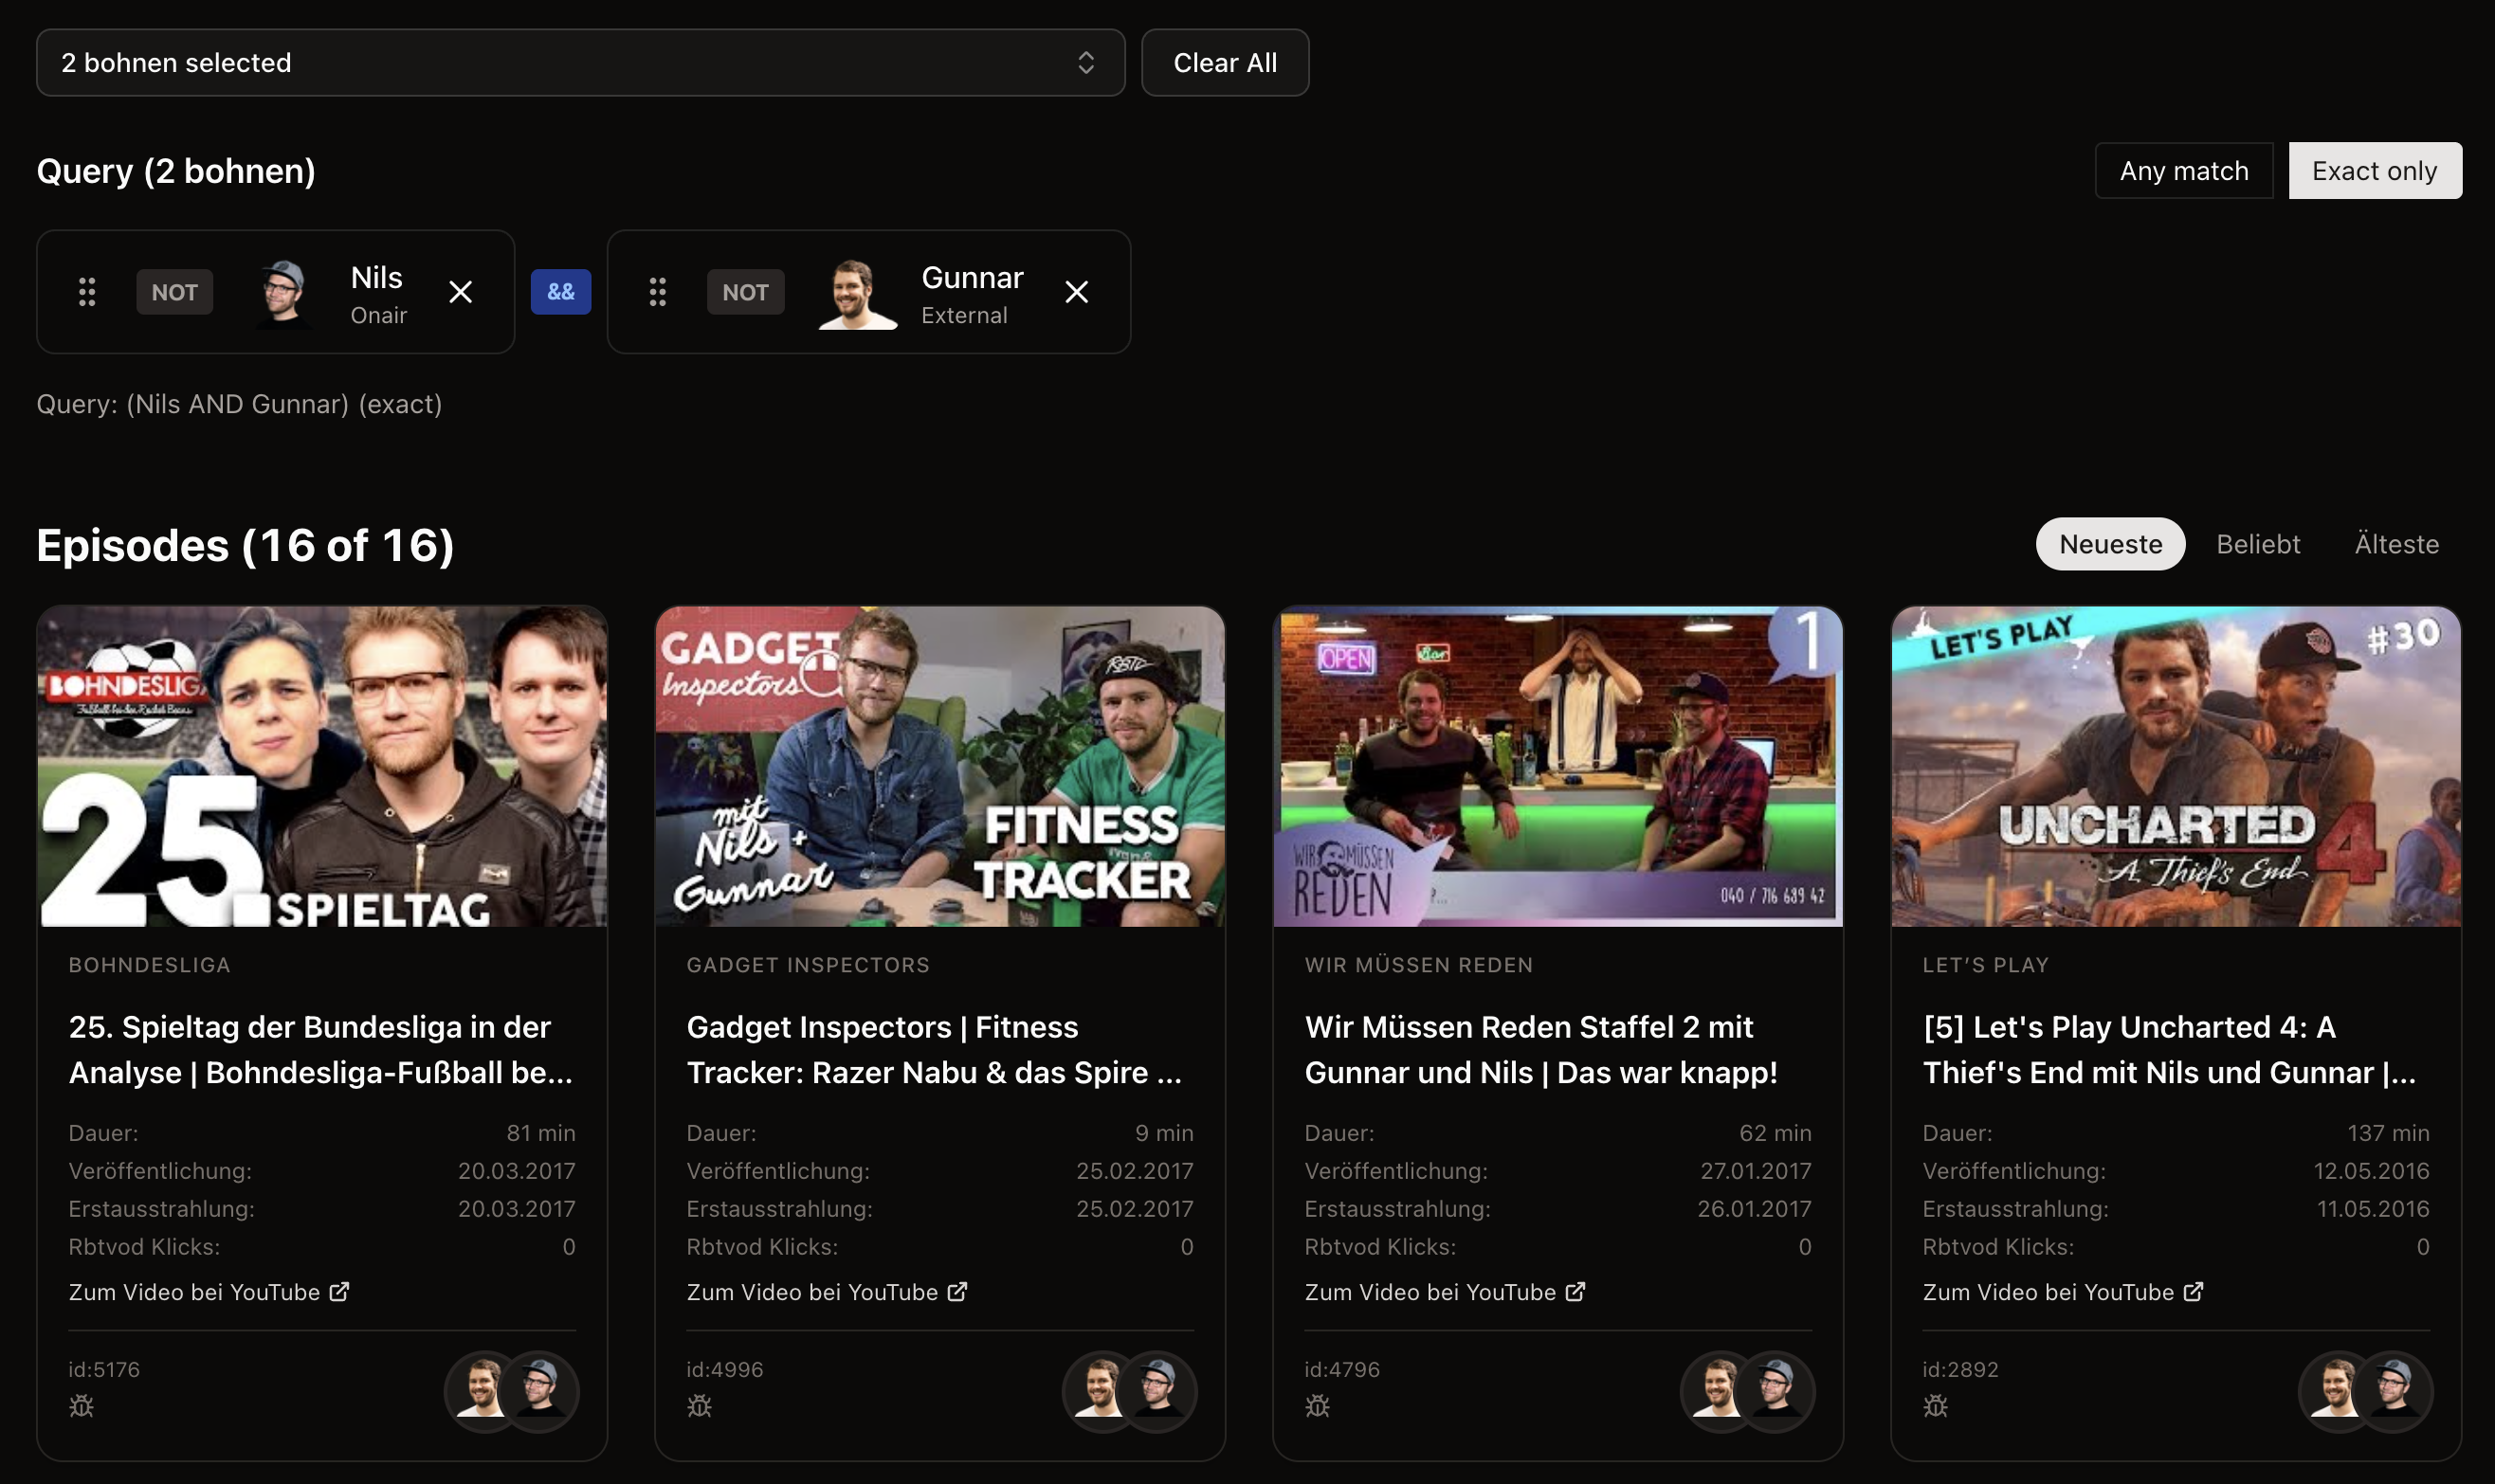
Task: Click bug icon on episode id:4796
Action: [x=1317, y=1406]
